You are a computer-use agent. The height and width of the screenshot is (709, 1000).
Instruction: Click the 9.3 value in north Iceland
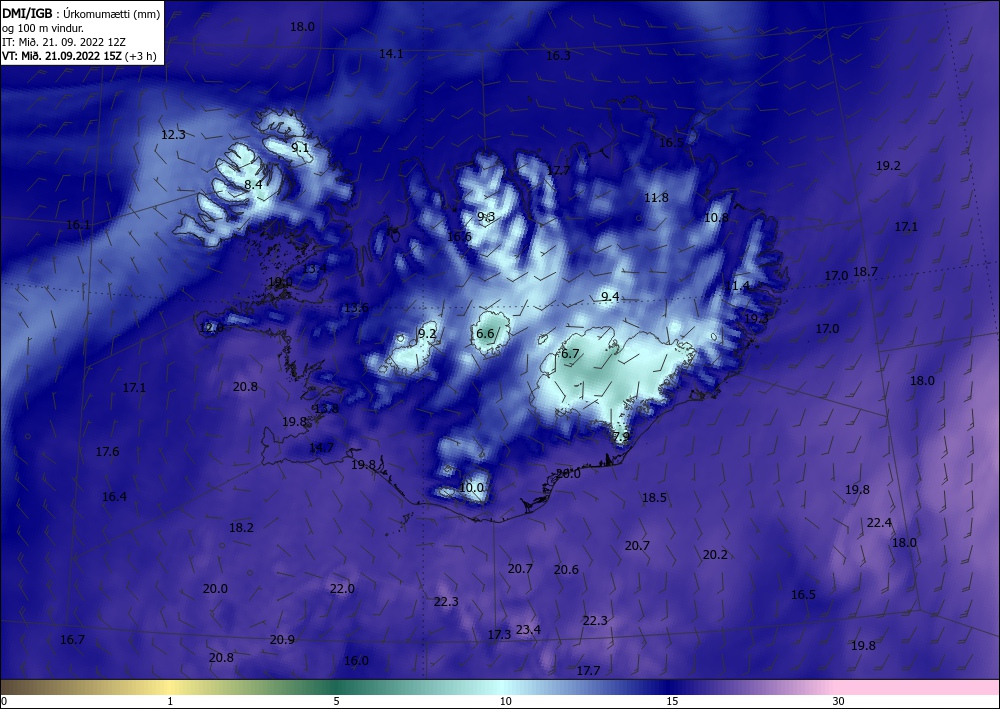click(x=486, y=217)
